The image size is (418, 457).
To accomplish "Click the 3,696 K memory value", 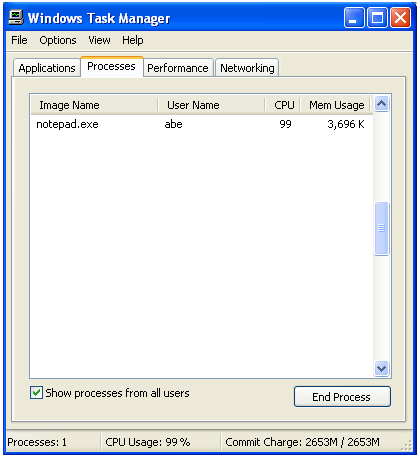I will 346,124.
